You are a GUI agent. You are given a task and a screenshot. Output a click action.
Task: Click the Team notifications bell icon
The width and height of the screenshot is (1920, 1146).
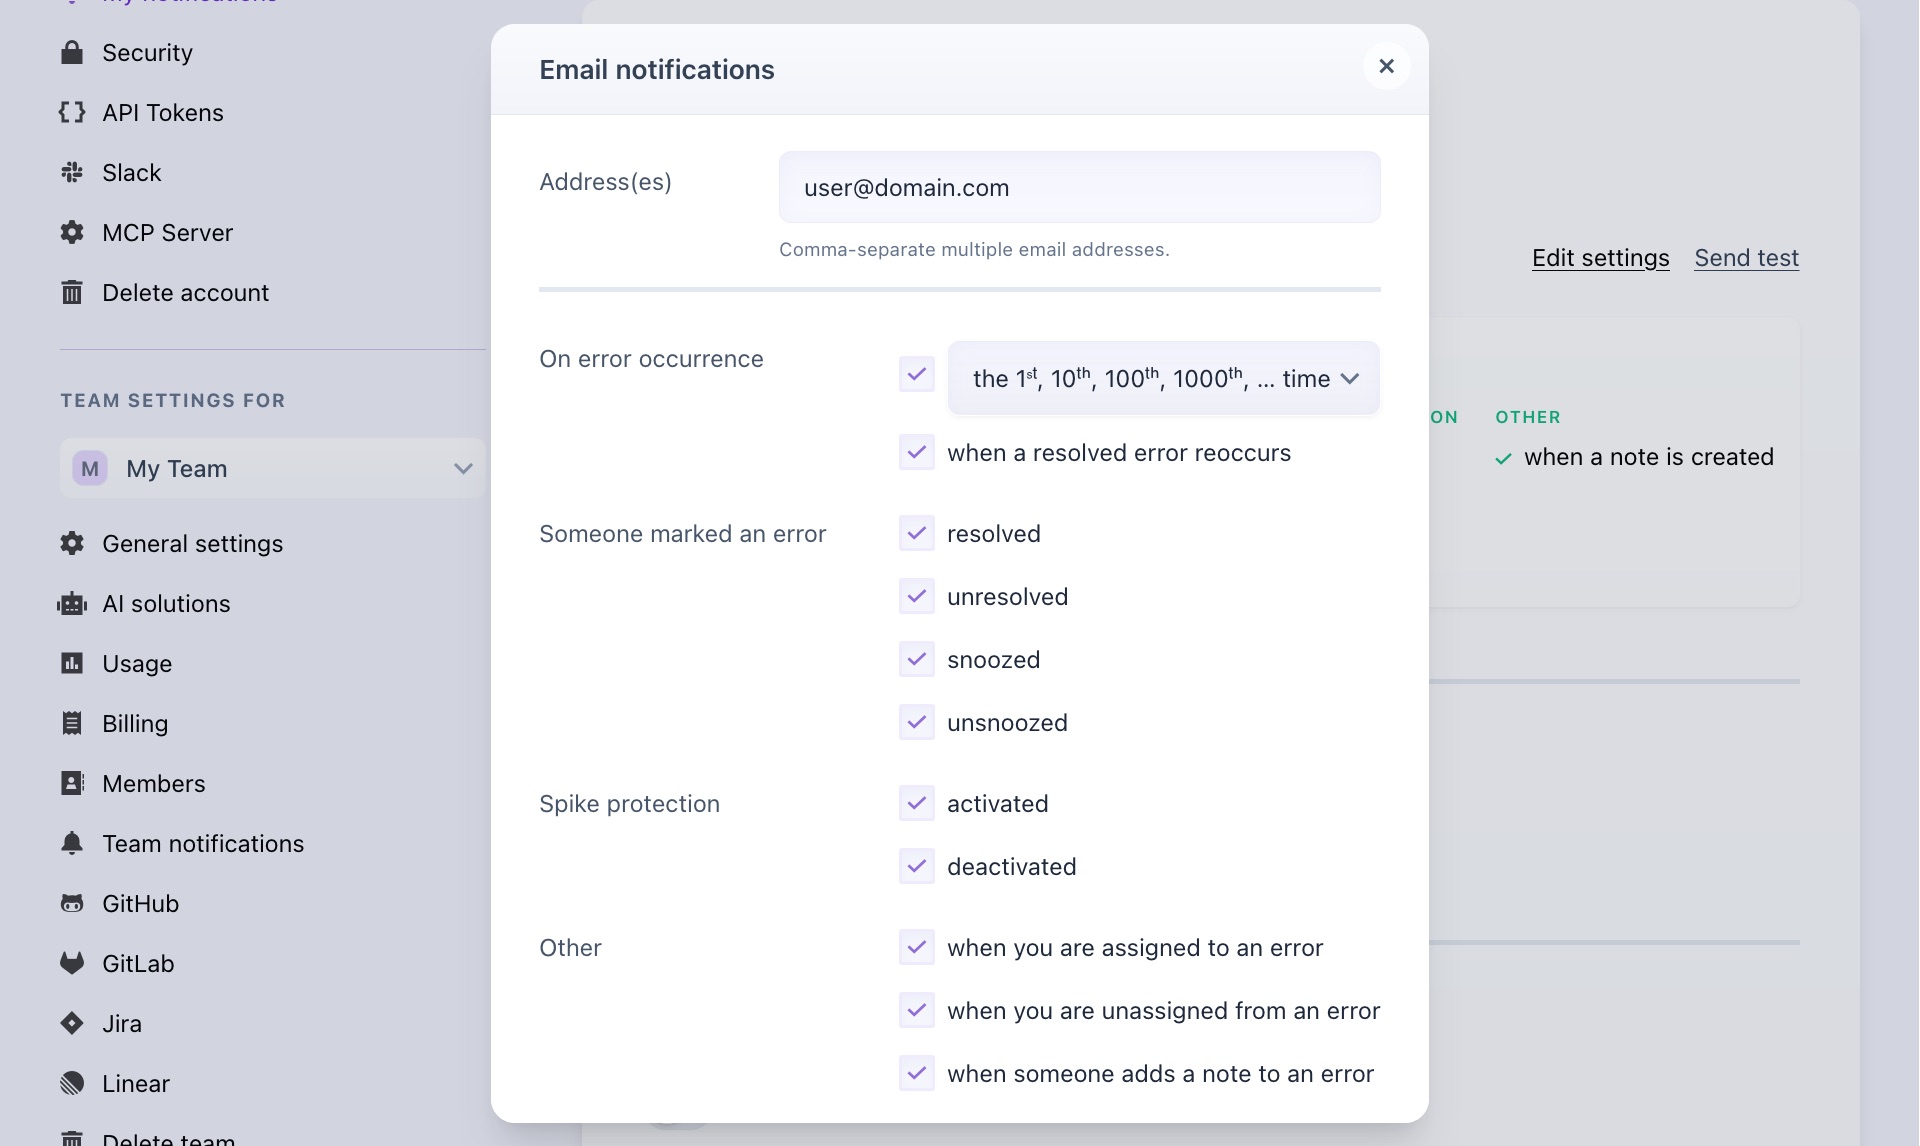point(72,843)
